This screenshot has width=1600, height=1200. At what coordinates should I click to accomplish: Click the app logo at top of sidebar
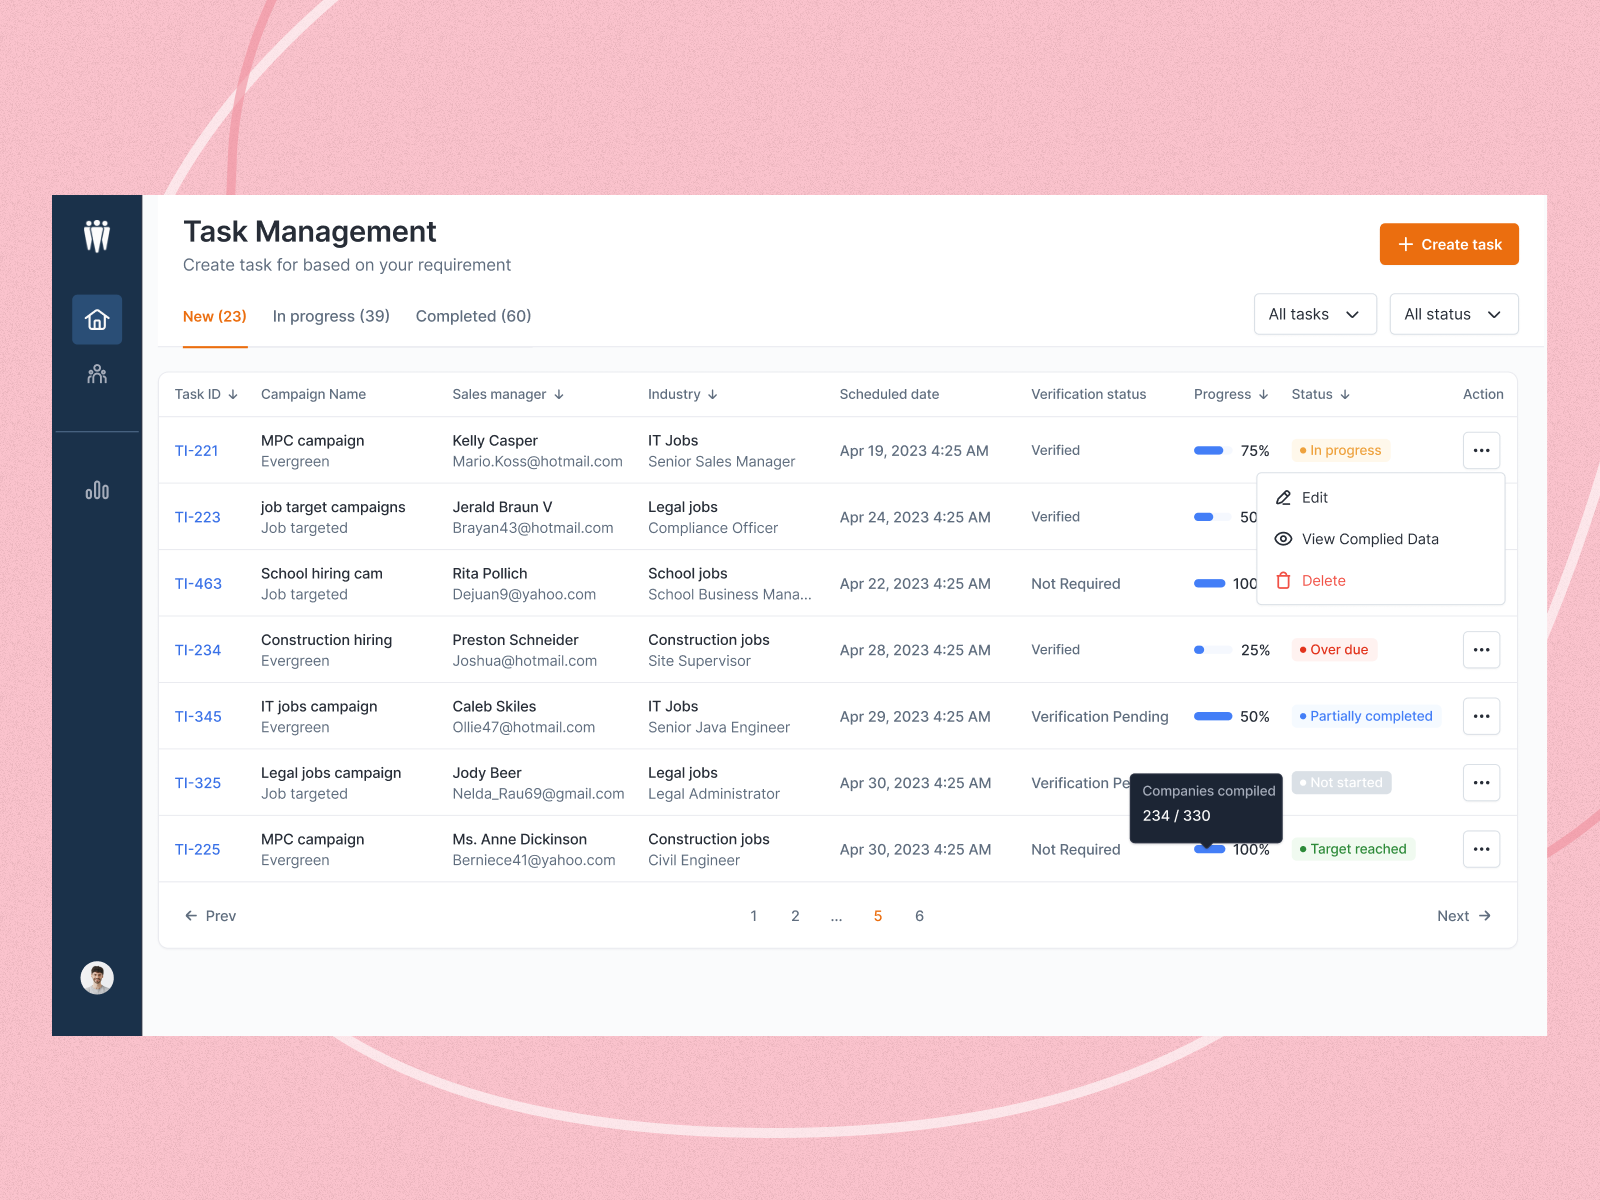[x=96, y=237]
